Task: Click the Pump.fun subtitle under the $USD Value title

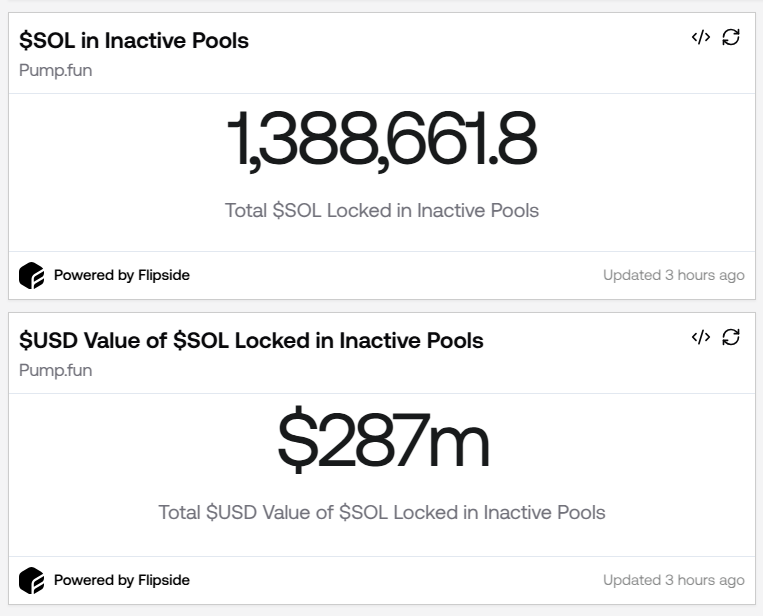Action: coord(56,370)
